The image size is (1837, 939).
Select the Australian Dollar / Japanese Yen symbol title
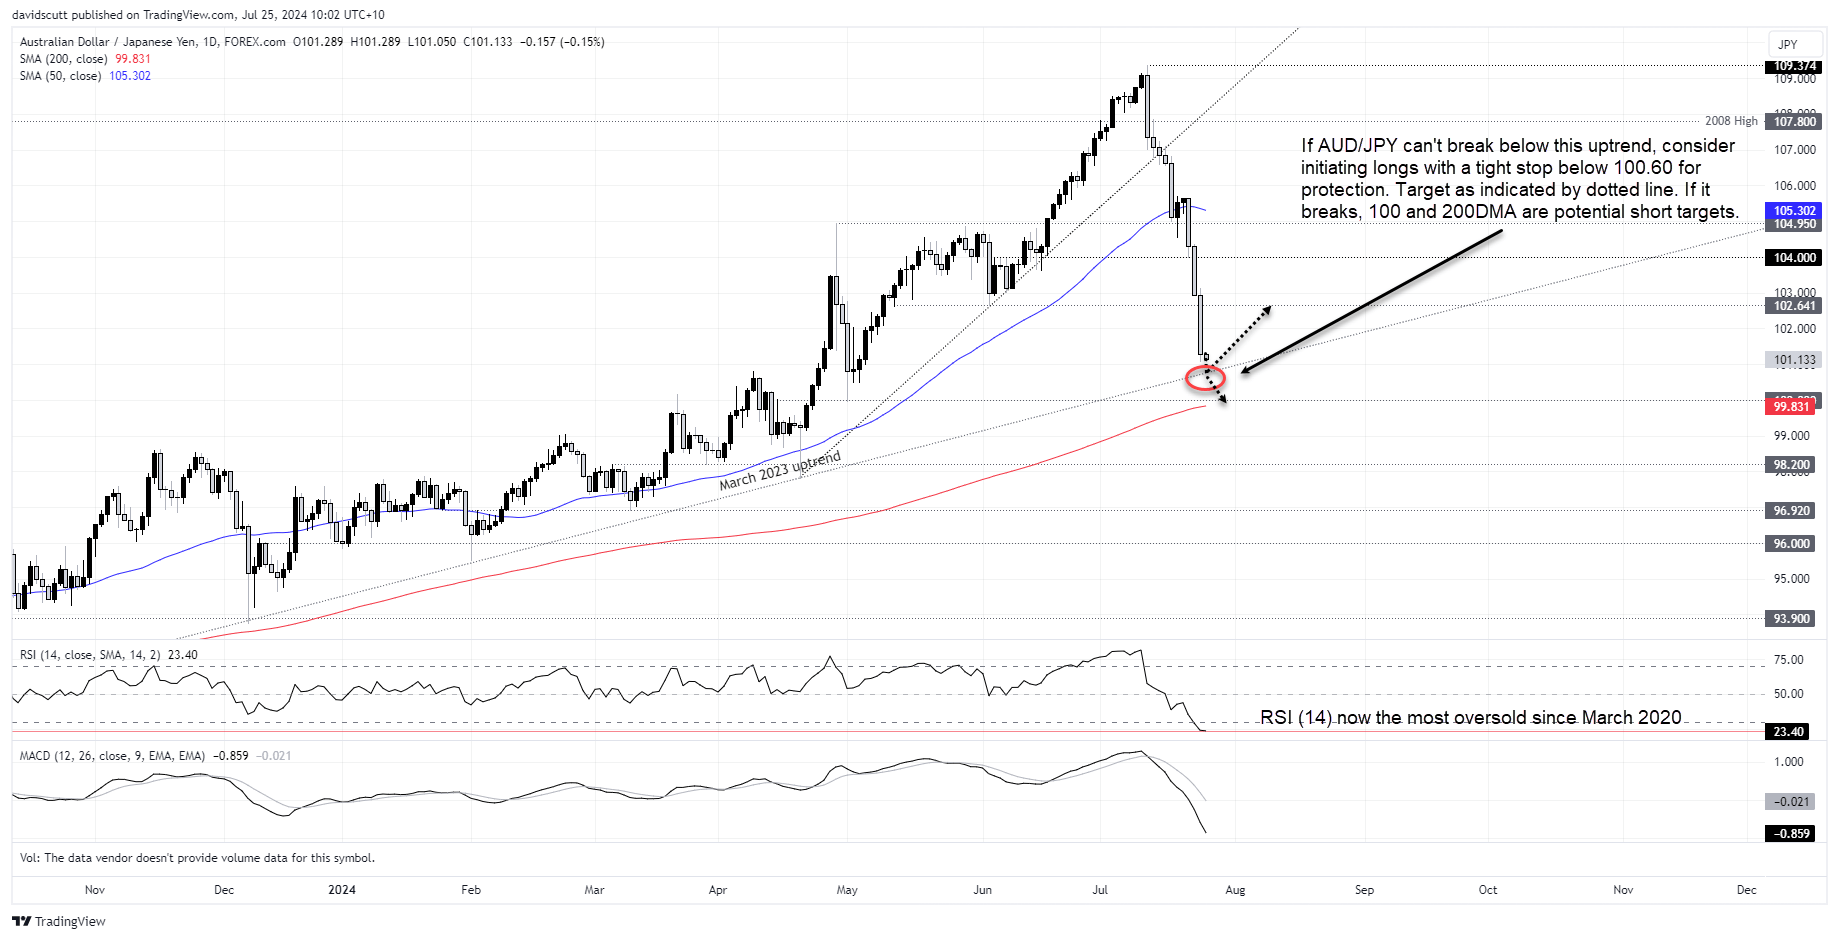click(x=153, y=42)
